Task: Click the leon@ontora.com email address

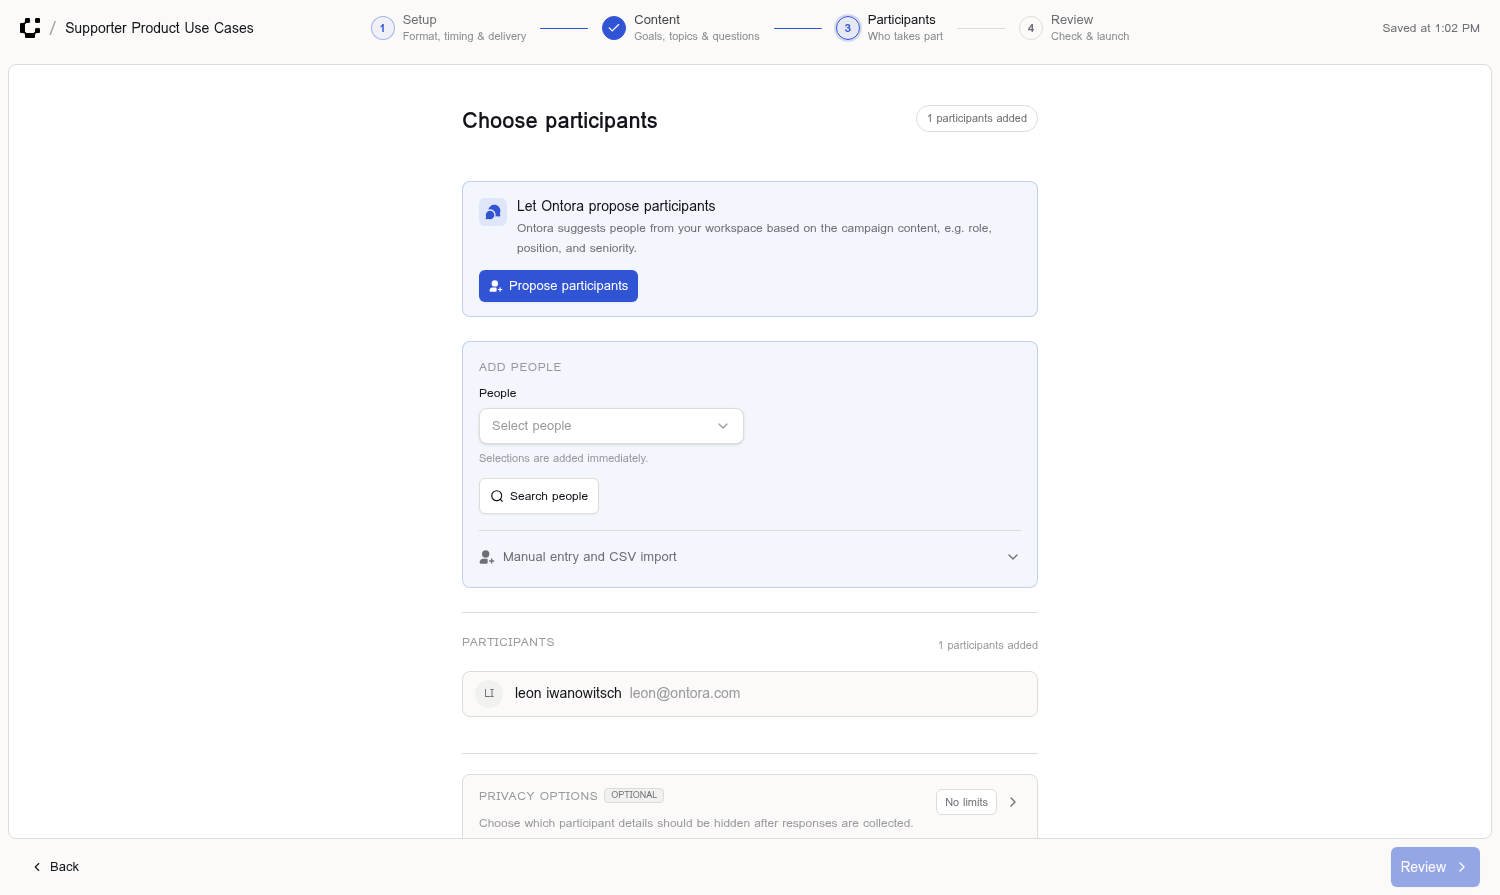Action: [685, 693]
